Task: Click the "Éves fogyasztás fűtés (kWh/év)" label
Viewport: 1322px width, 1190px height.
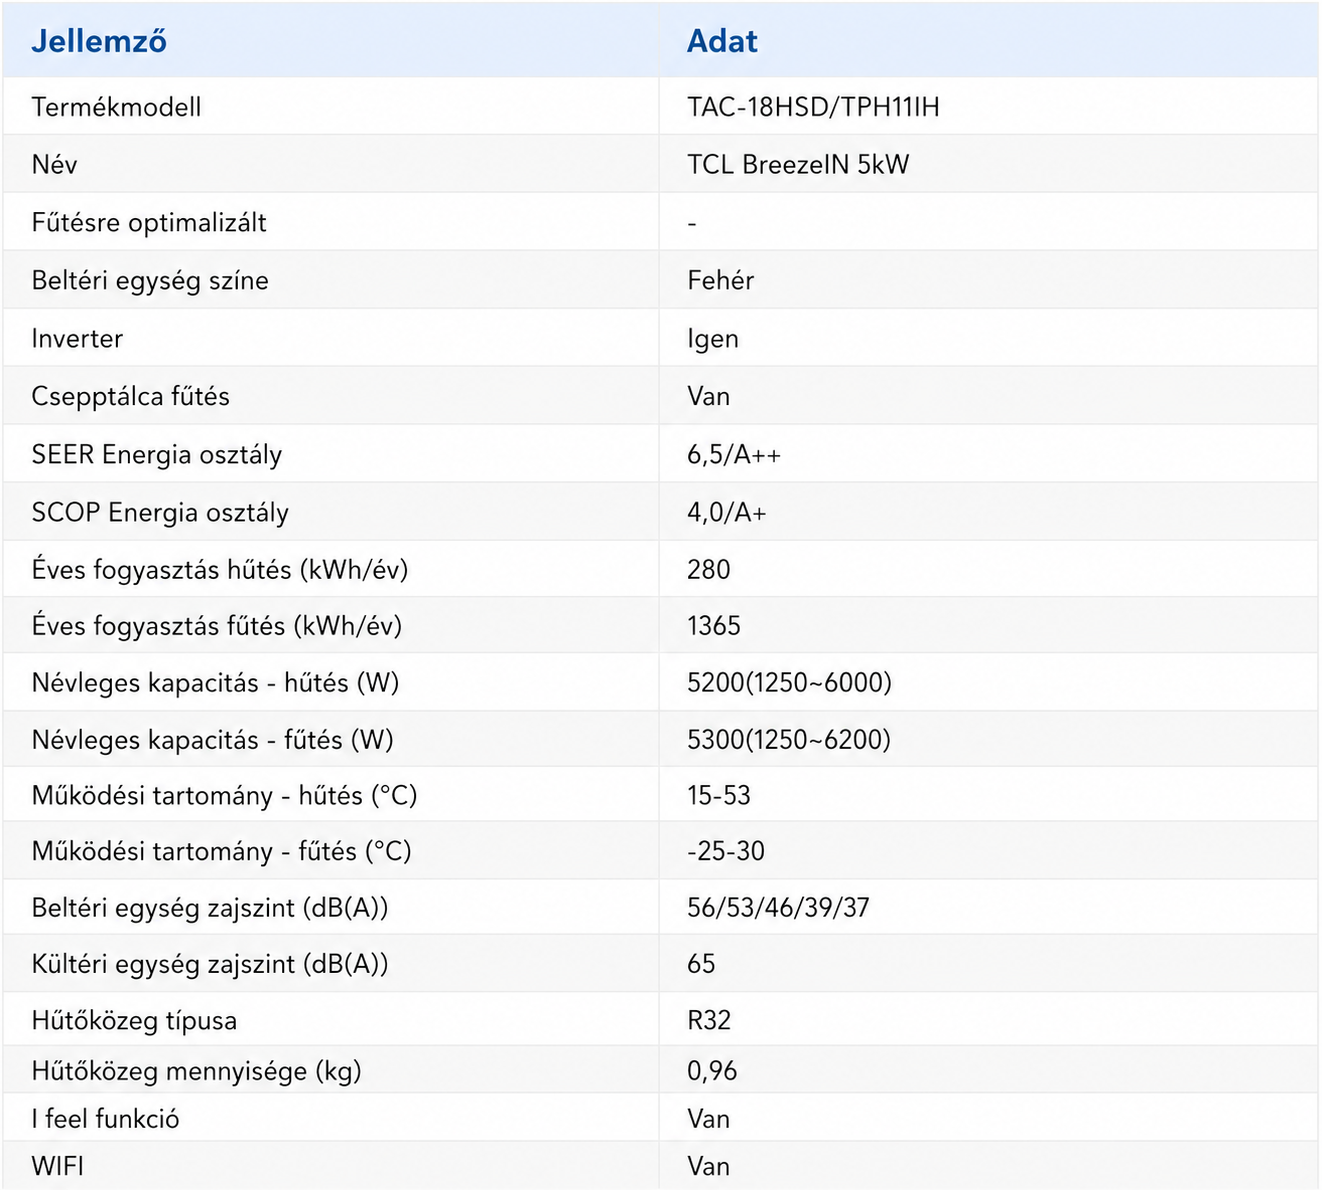Action: [217, 625]
